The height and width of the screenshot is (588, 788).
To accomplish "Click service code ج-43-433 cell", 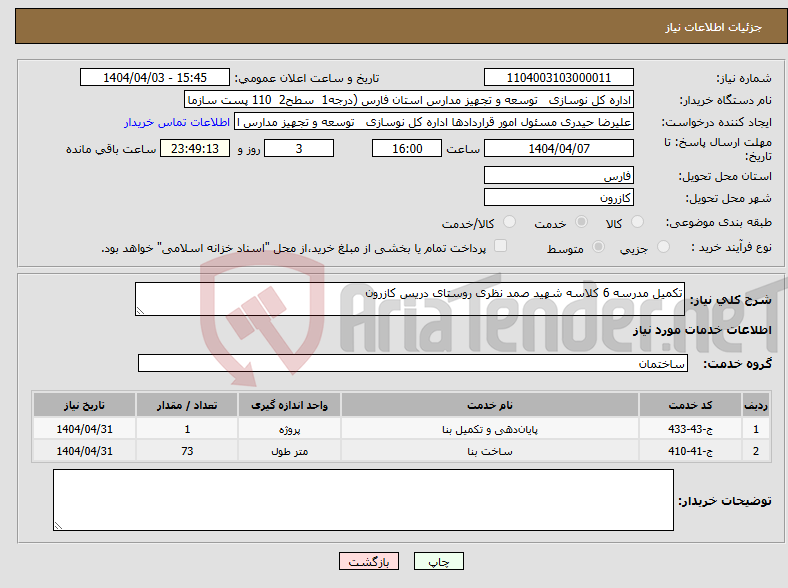I will pos(691,429).
